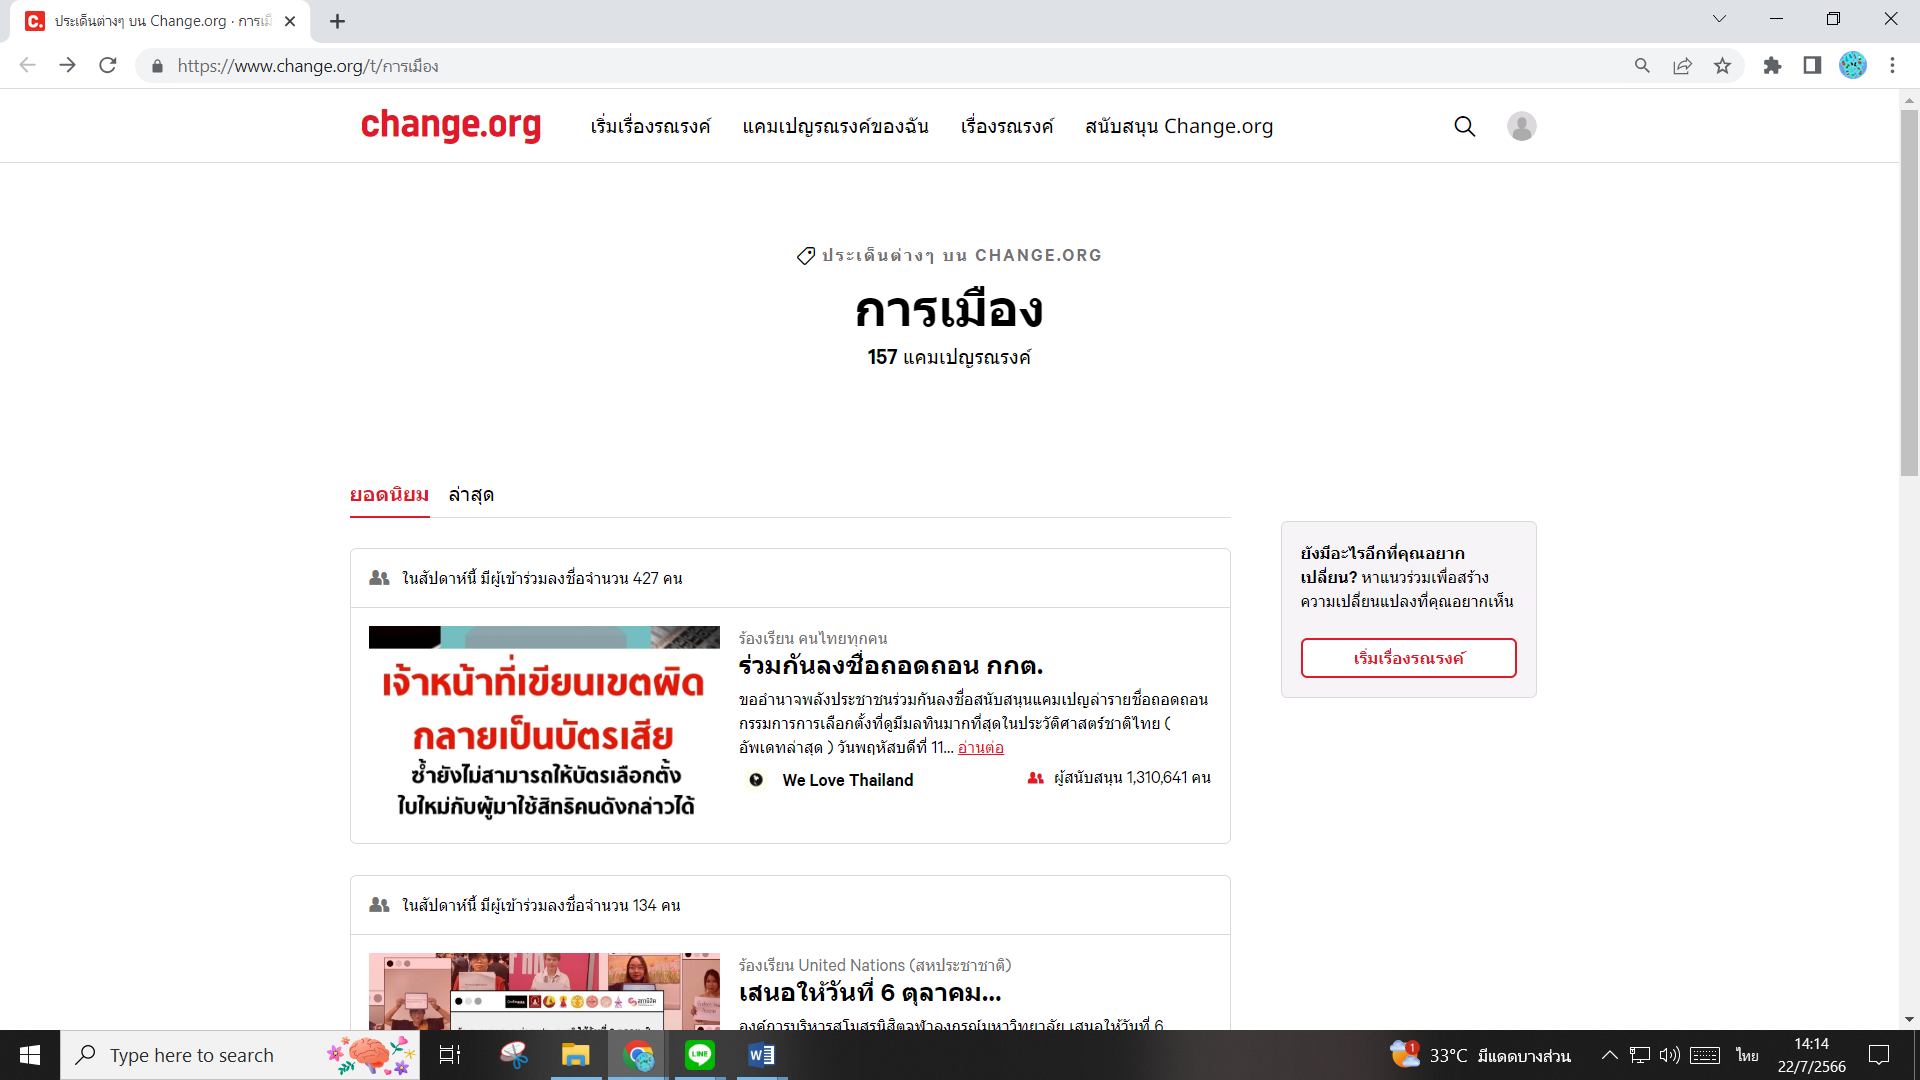Click the page vertical scrollbar thumb
This screenshot has height=1080, width=1920.
[1909, 293]
